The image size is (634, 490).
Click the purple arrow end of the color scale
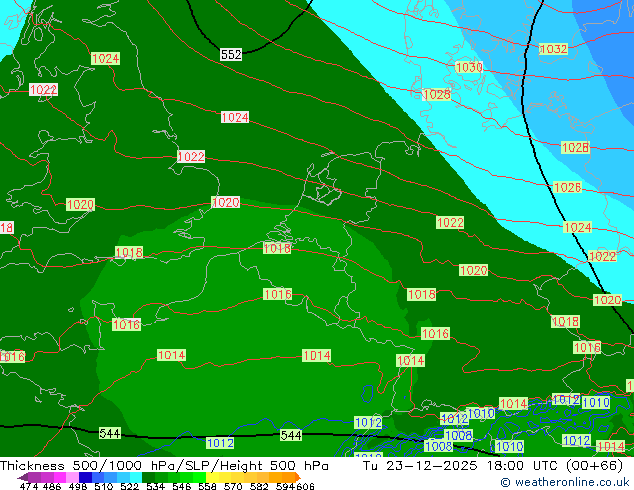click(x=23, y=477)
